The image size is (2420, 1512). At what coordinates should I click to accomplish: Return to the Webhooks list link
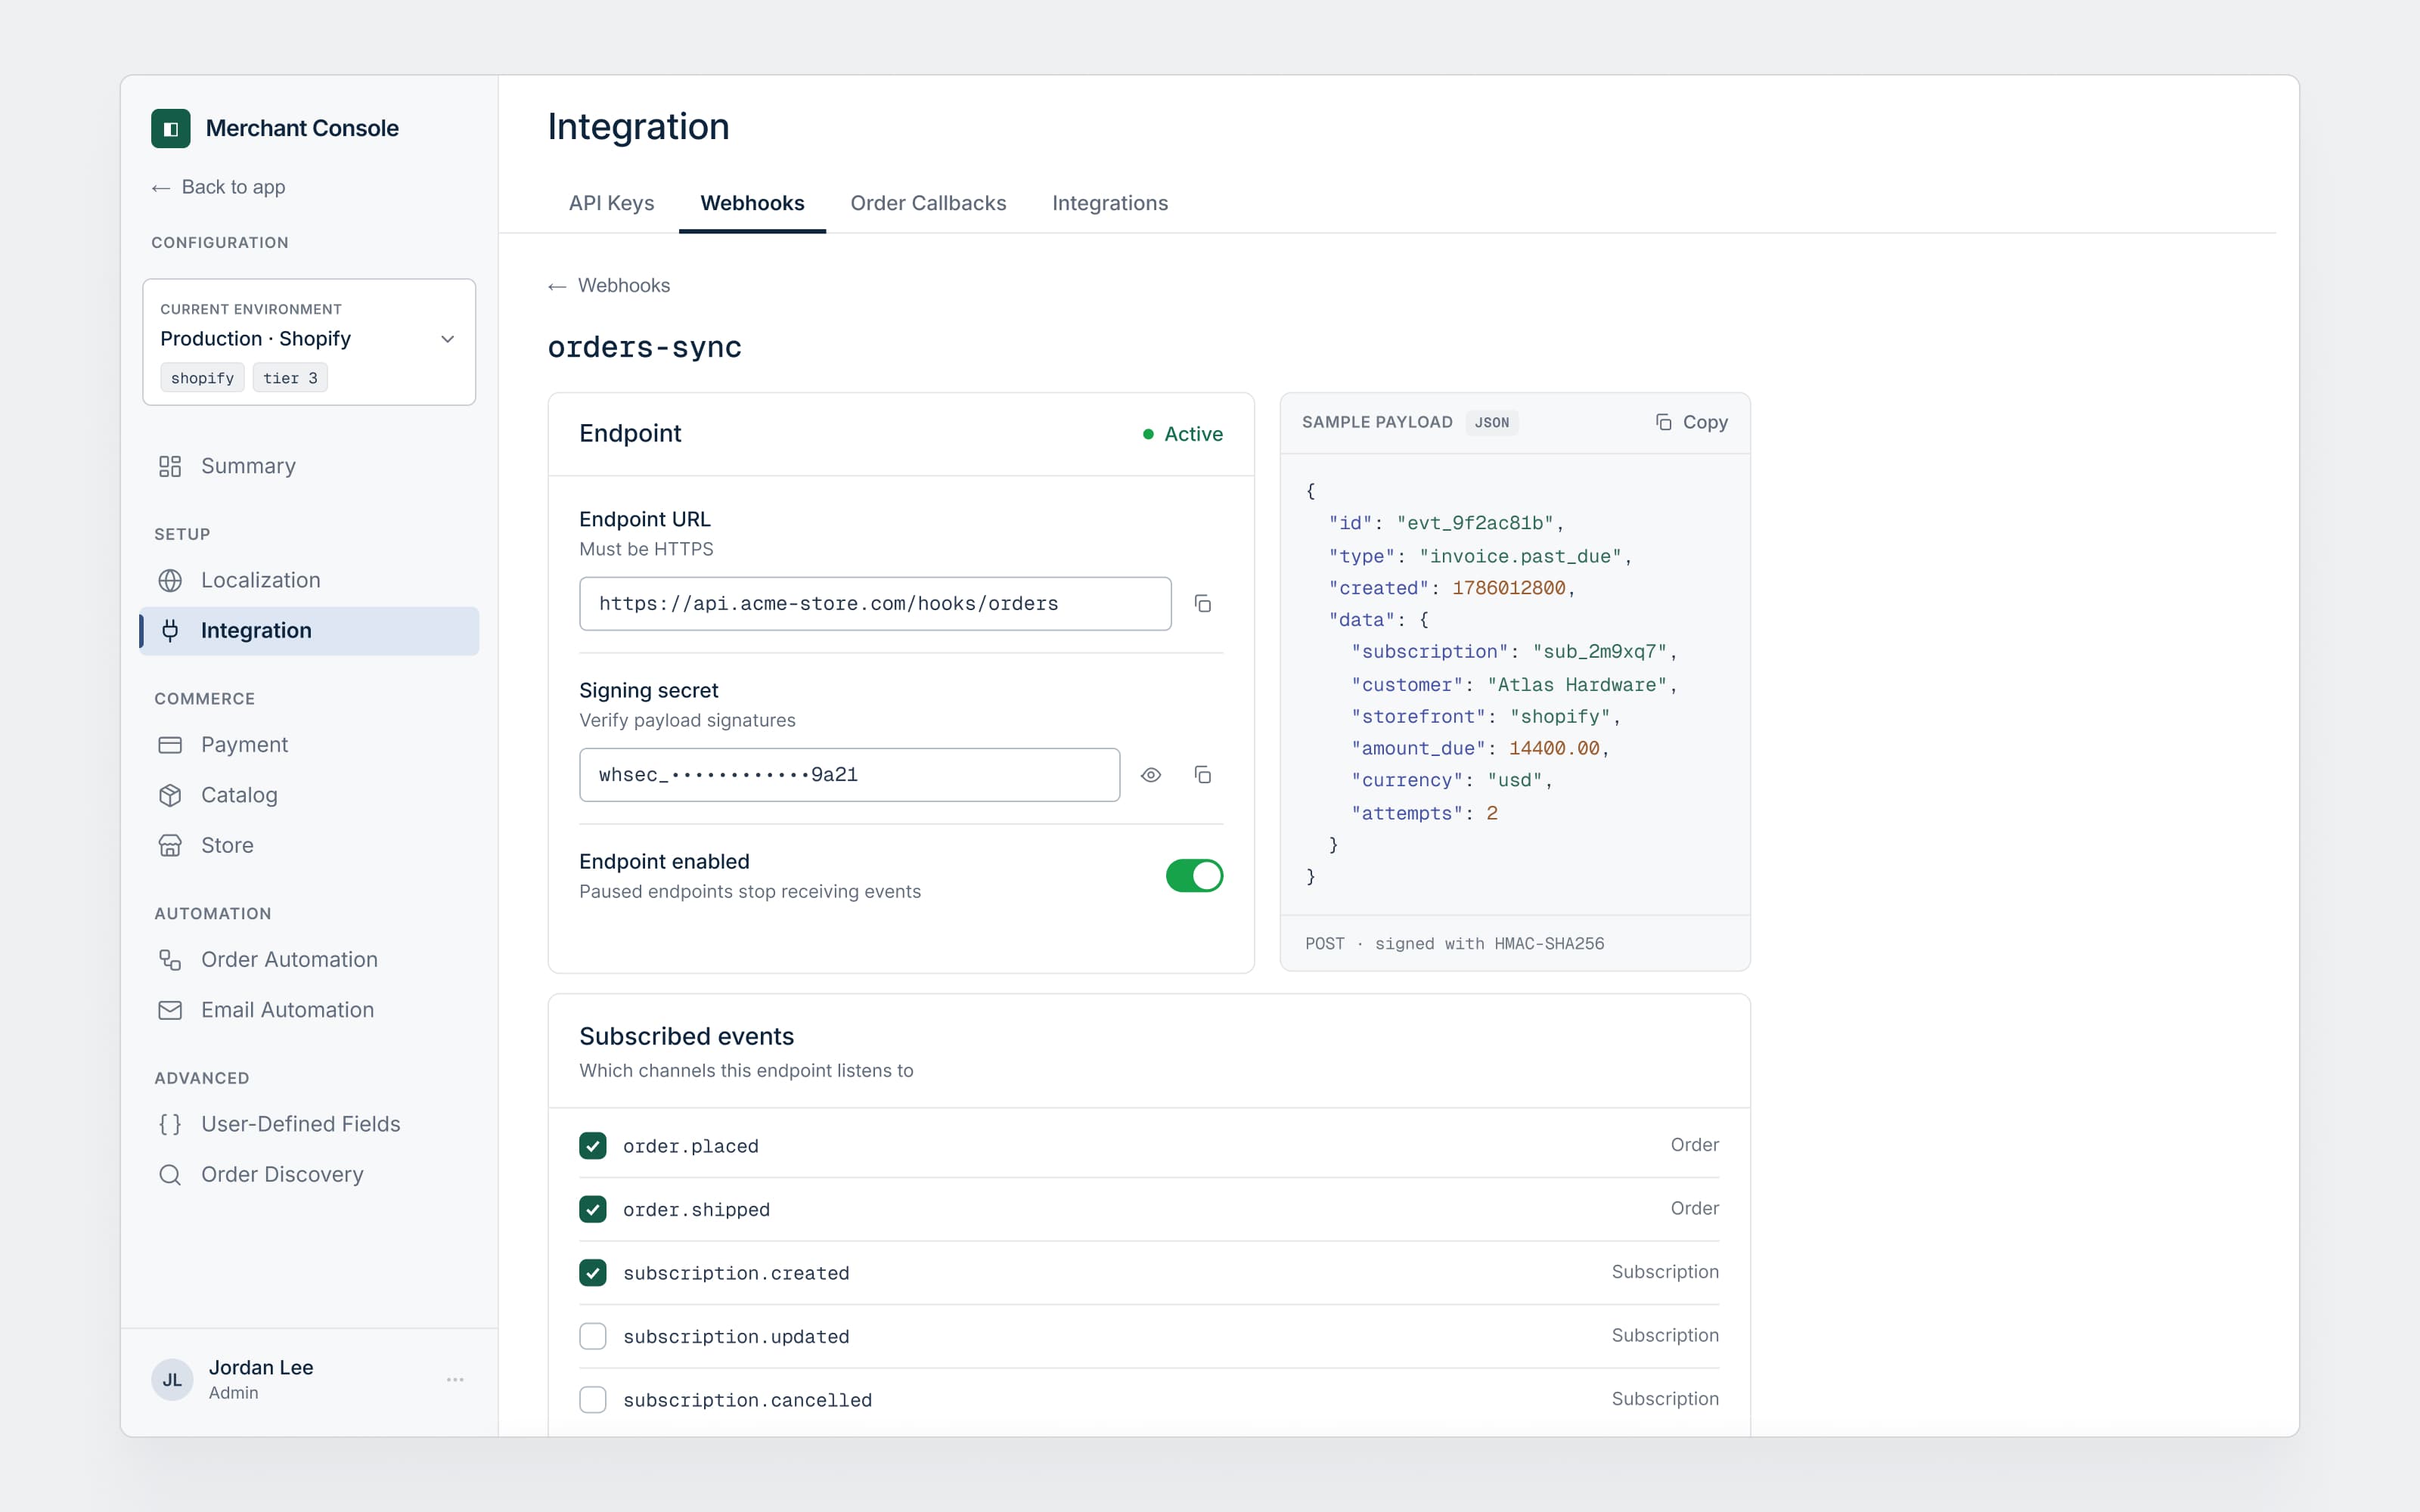[609, 286]
